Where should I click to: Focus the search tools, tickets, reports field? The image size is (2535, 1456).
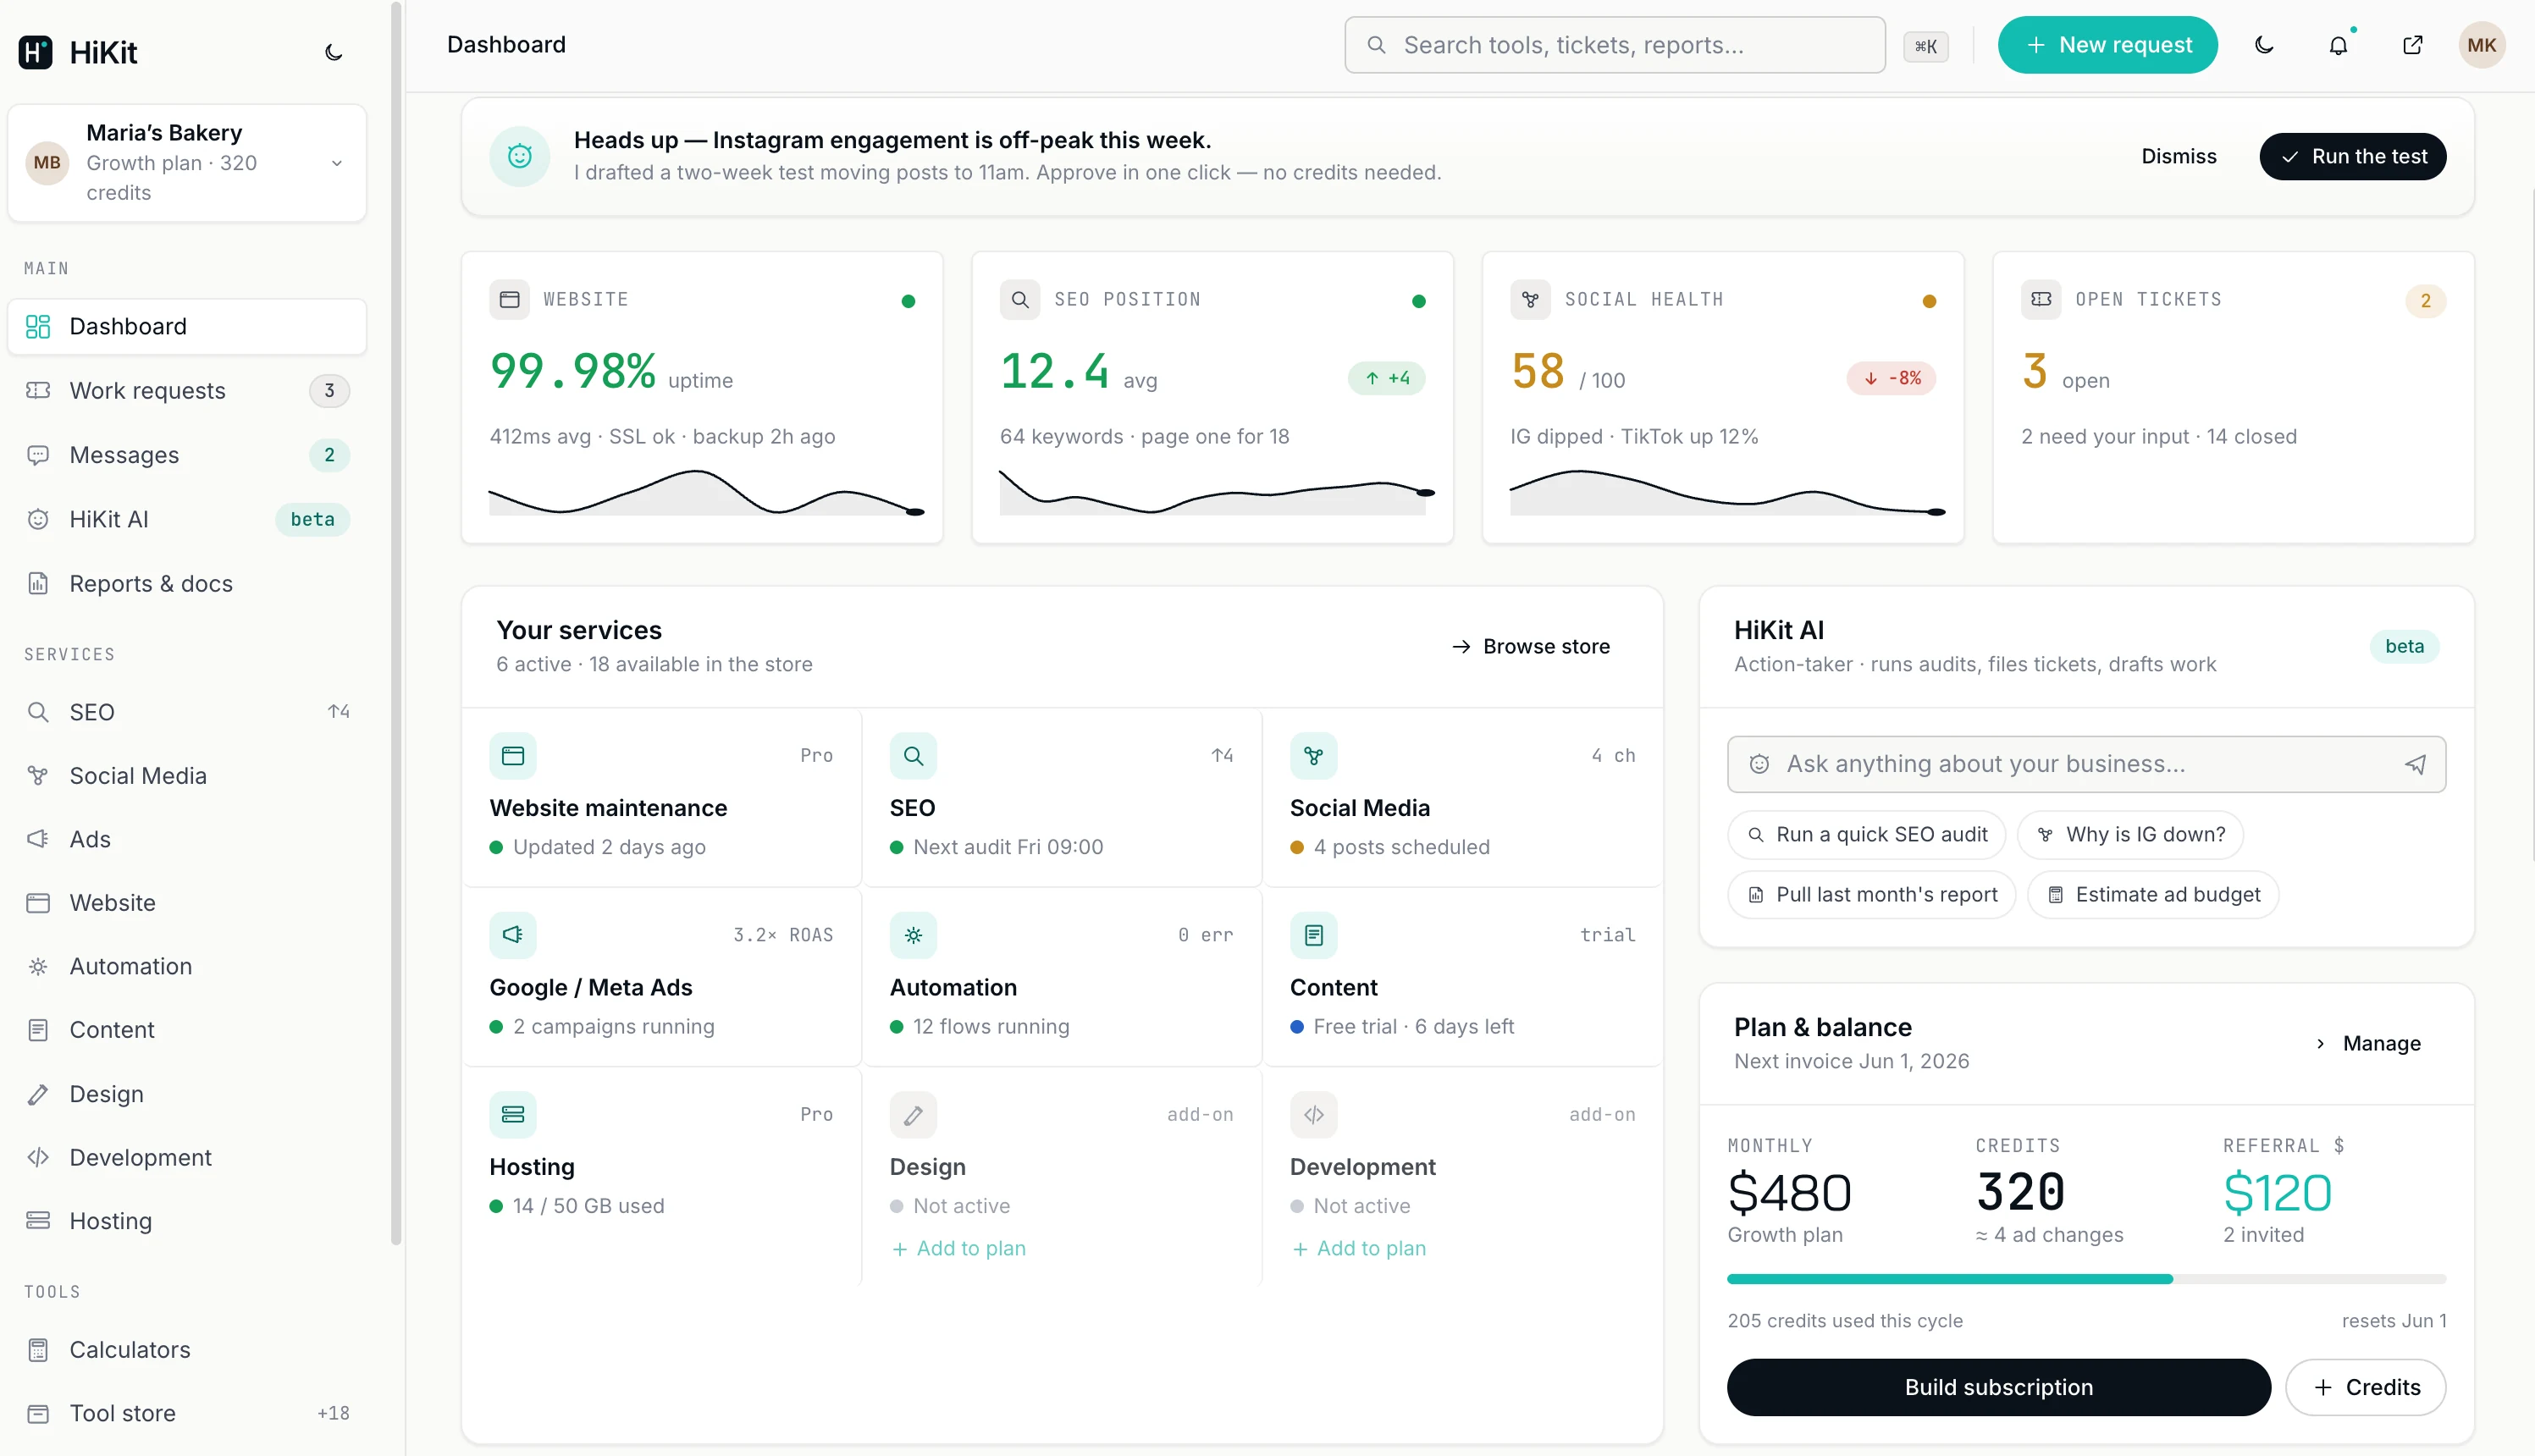coord(1615,45)
